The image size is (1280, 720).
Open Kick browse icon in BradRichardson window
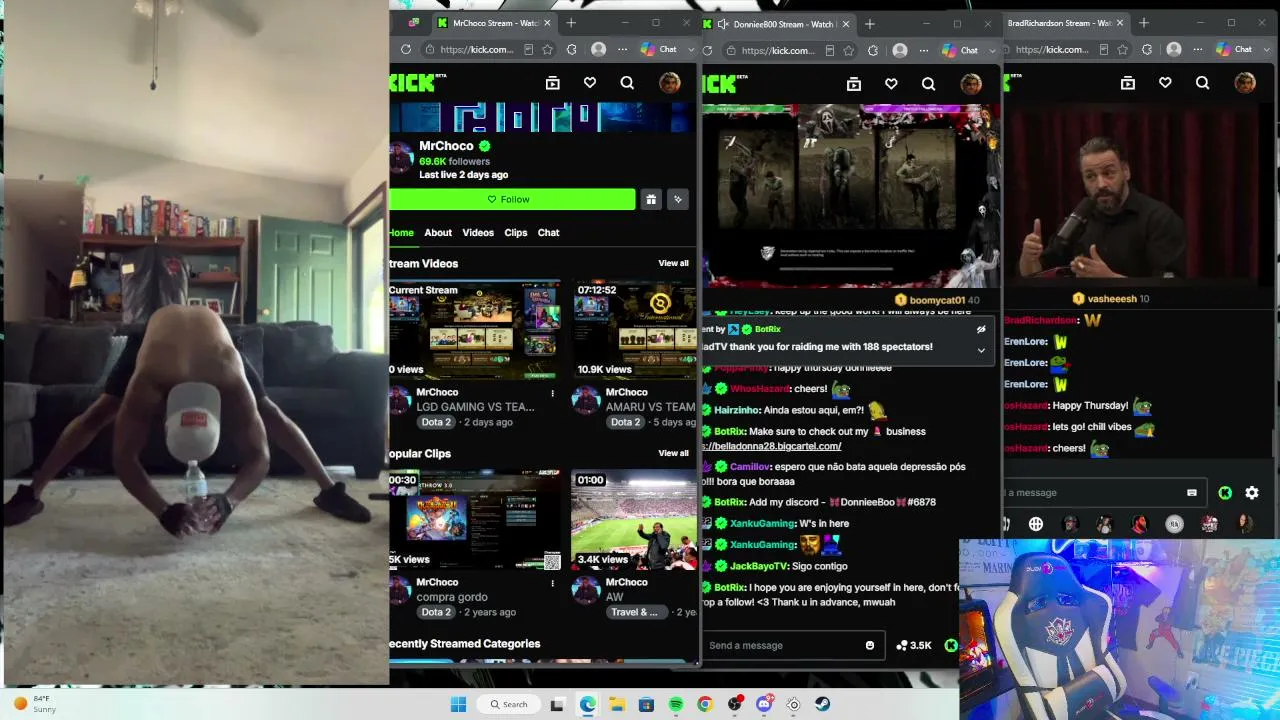coord(1128,84)
